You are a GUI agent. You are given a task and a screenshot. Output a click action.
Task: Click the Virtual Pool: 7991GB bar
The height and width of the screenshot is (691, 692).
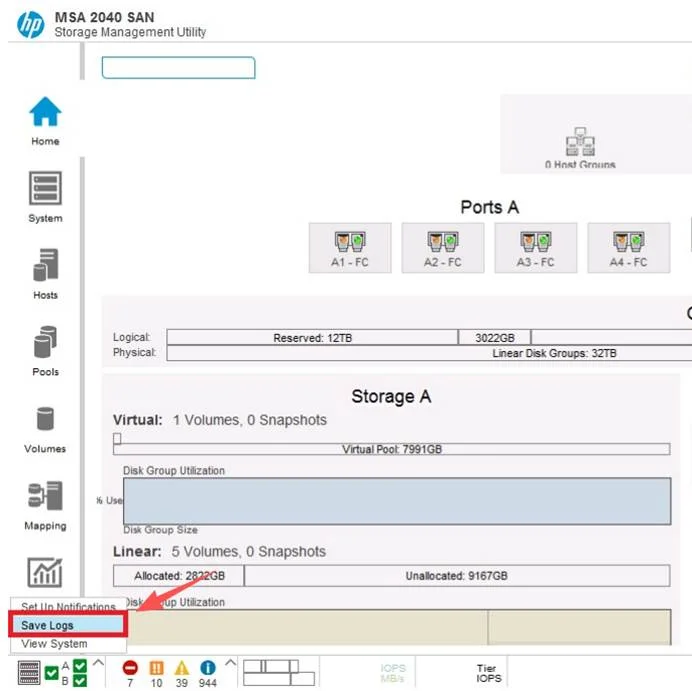tap(391, 449)
